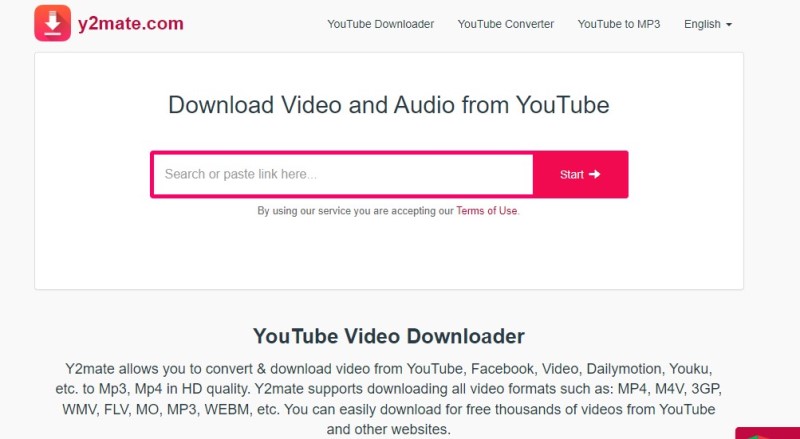Click the y2mate.com brand name text
Screen dimensions: 800x439
click(131, 23)
